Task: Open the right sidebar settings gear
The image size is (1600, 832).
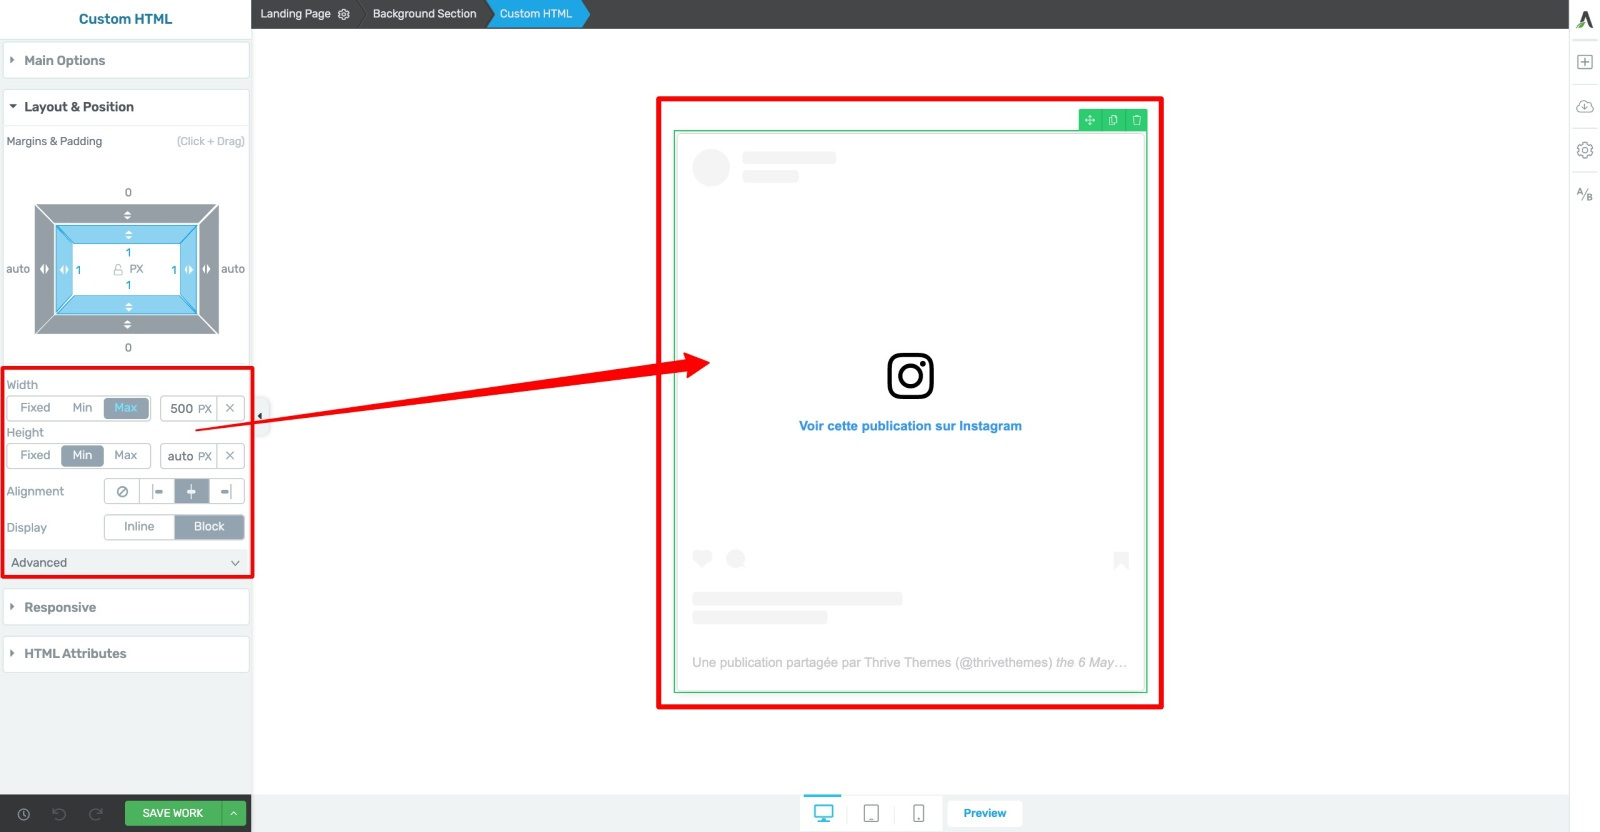Action: [1585, 150]
